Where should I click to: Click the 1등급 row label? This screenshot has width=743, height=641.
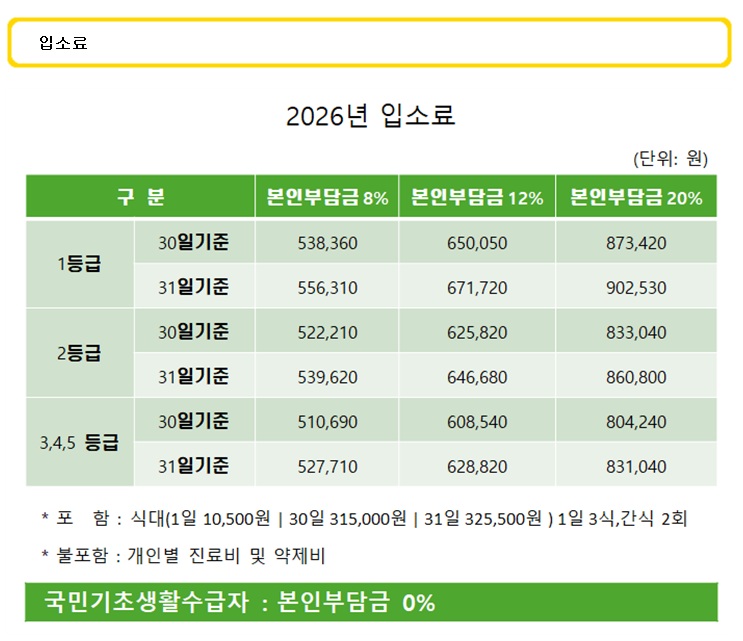point(79,264)
